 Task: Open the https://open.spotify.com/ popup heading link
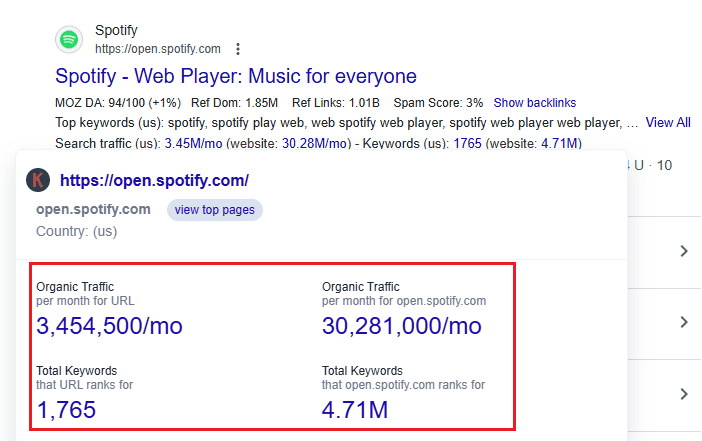154,180
